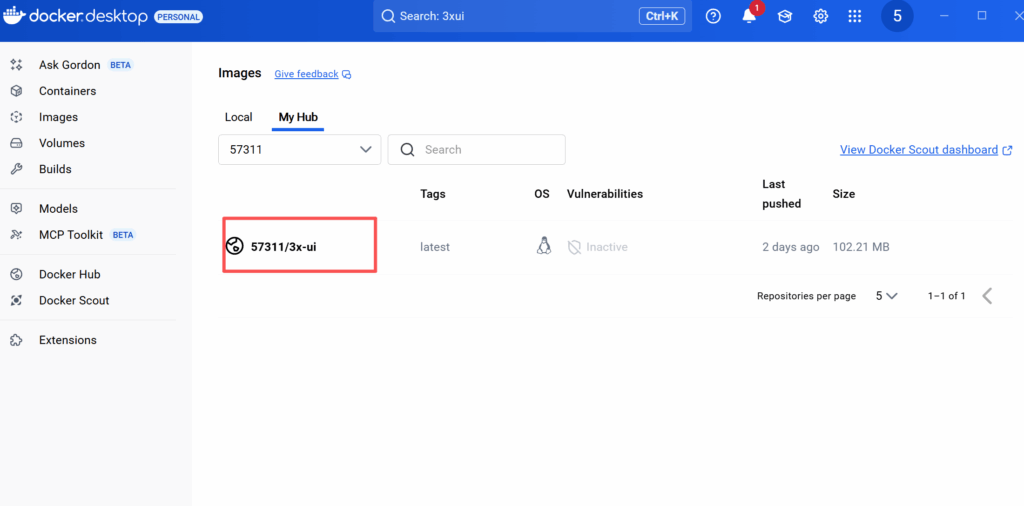This screenshot has width=1024, height=506.
Task: Minimize the Docker Desktop window
Action: 944,16
